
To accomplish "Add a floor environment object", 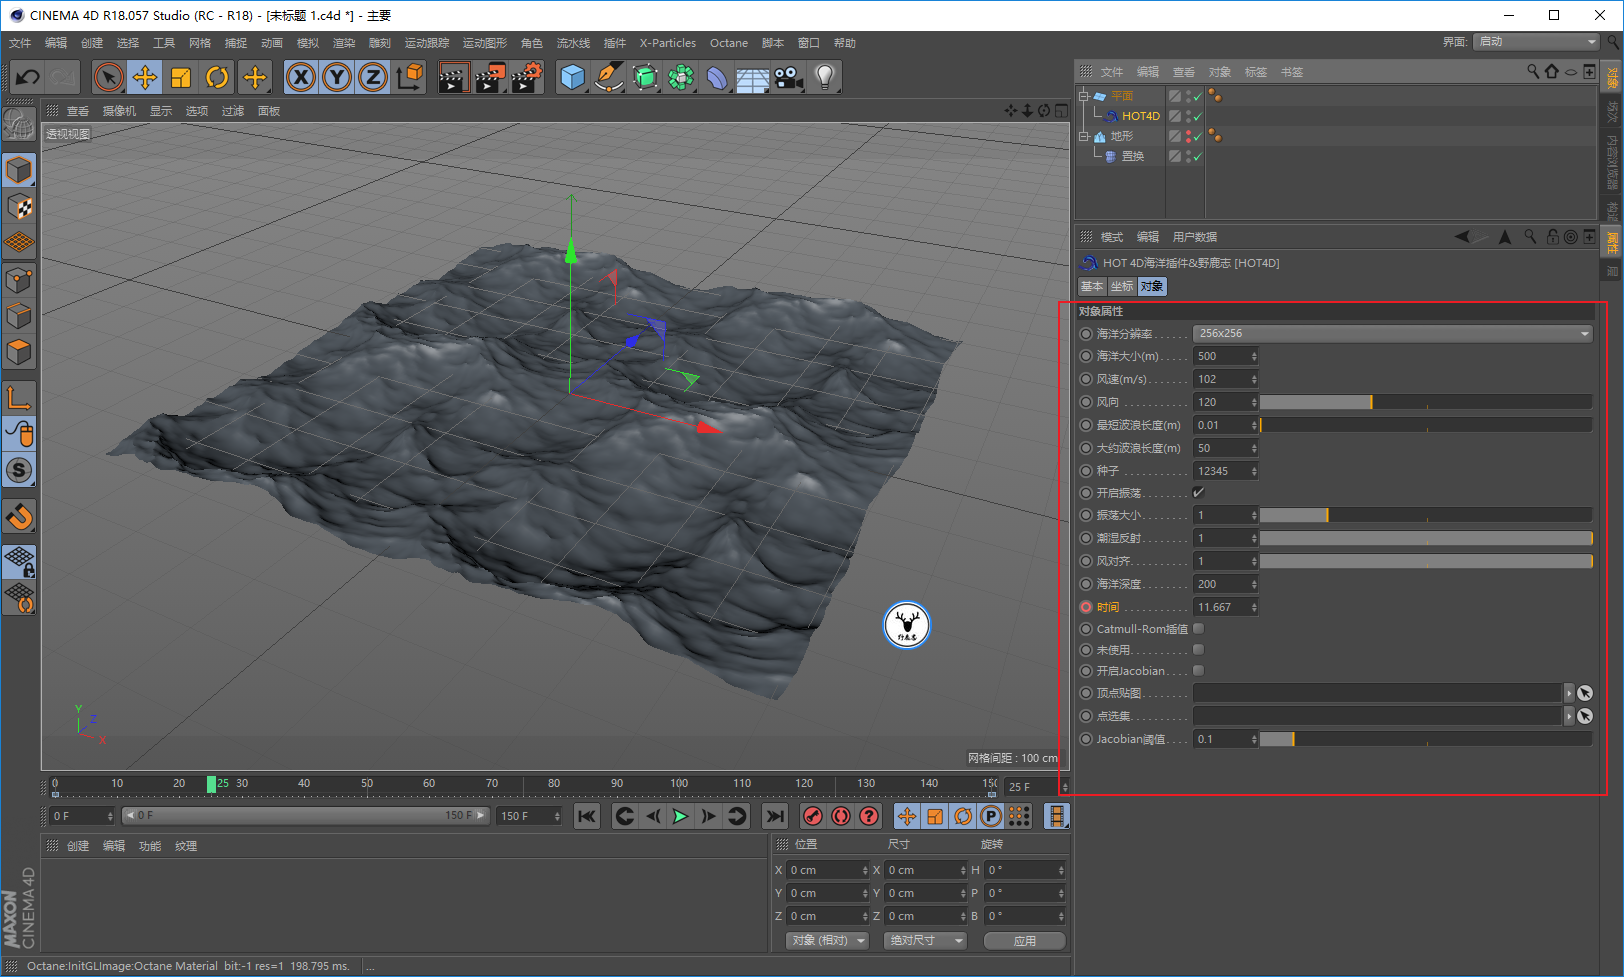I will tap(753, 77).
